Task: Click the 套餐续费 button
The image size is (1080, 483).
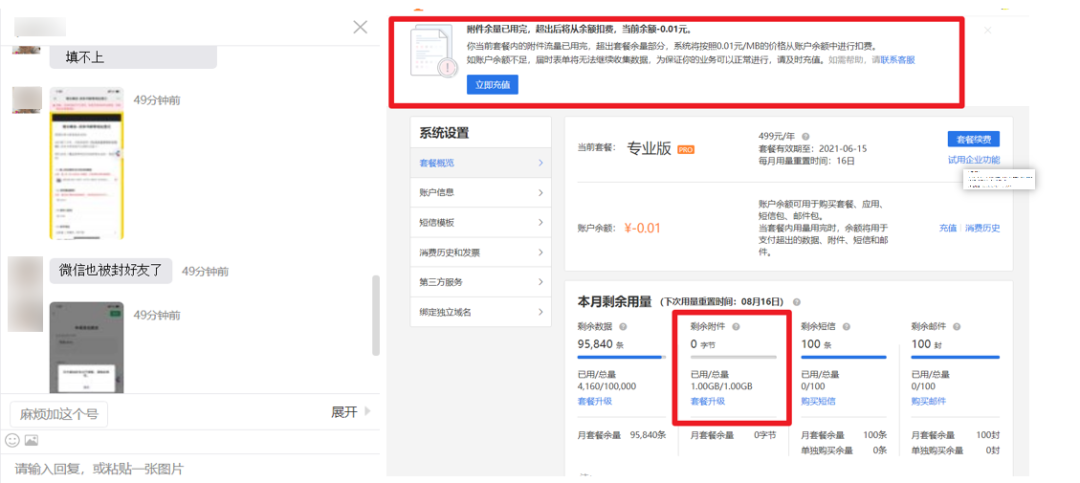Action: point(972,139)
